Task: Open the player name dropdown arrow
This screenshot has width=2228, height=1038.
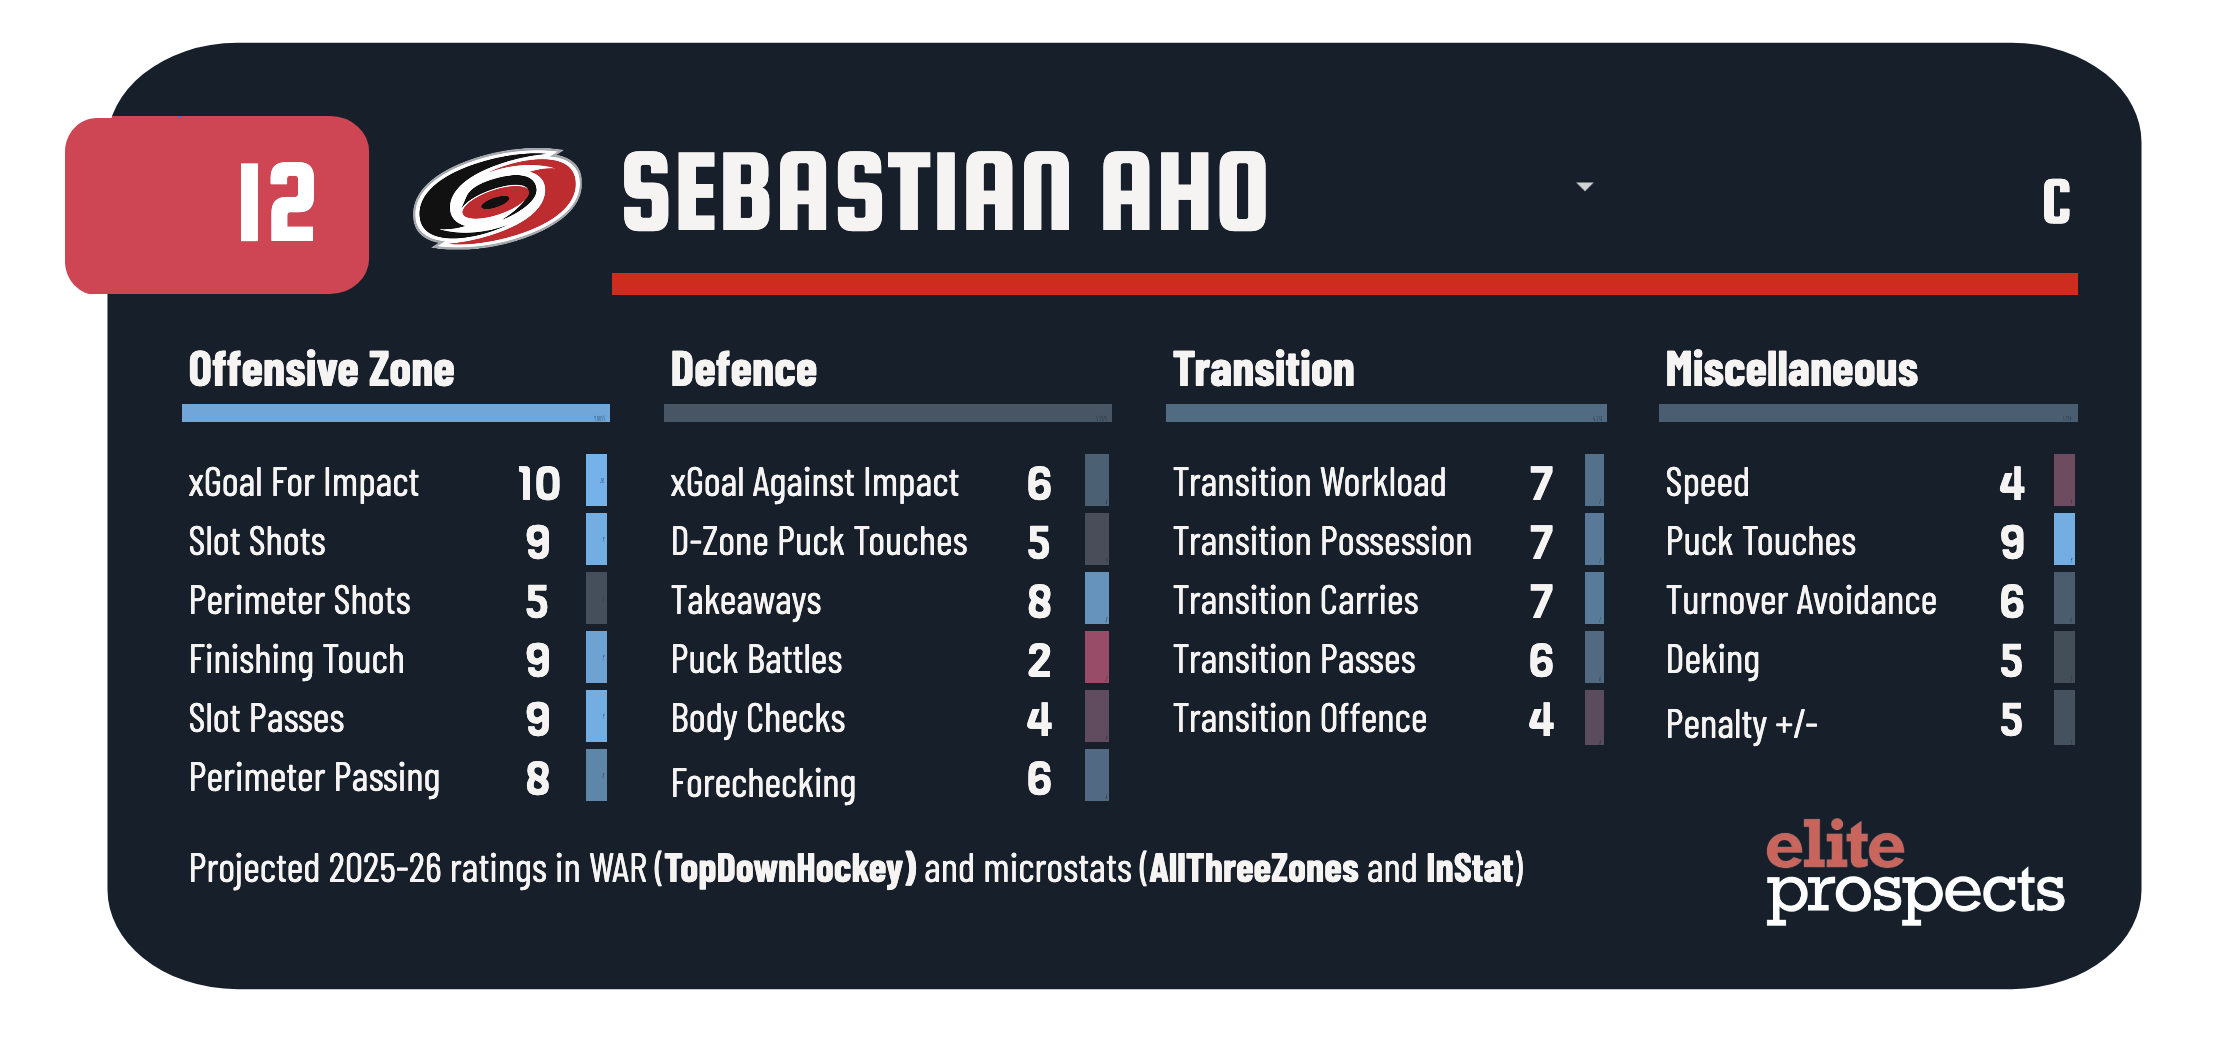Action: tap(1585, 187)
